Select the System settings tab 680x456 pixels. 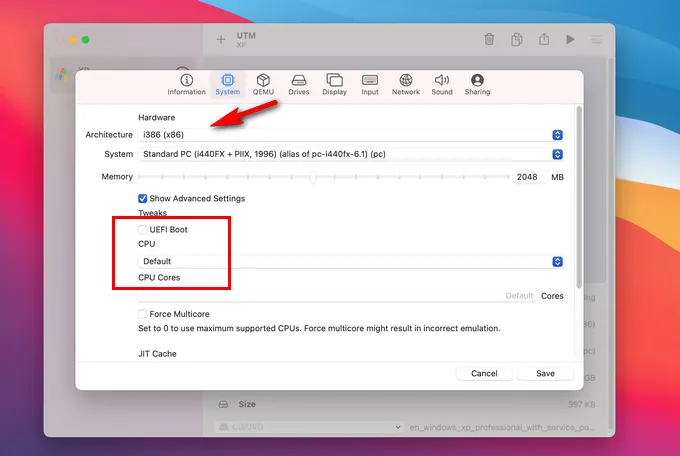point(227,85)
